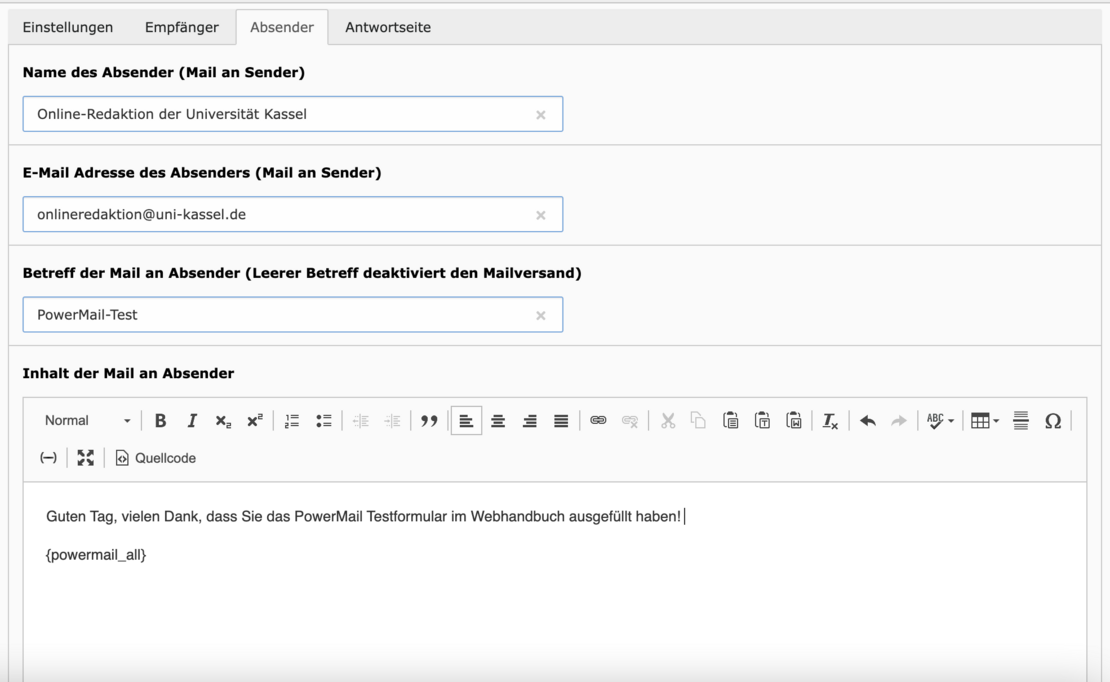1110x682 pixels.
Task: Apply blockquote formatting
Action: (x=429, y=421)
